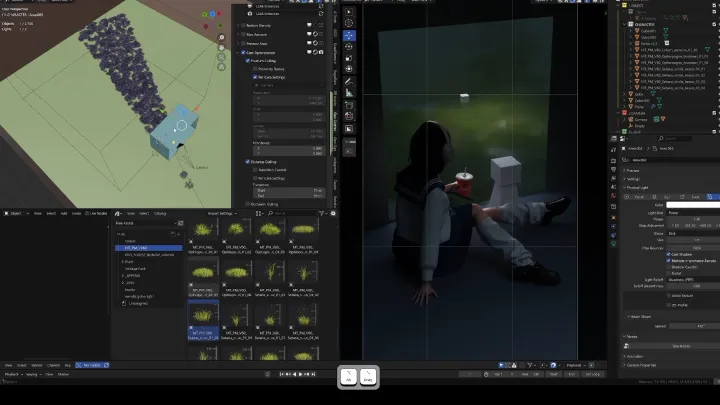The image size is (720, 405).
Task: Toggle Frustum Culling checkbox
Action: click(248, 61)
